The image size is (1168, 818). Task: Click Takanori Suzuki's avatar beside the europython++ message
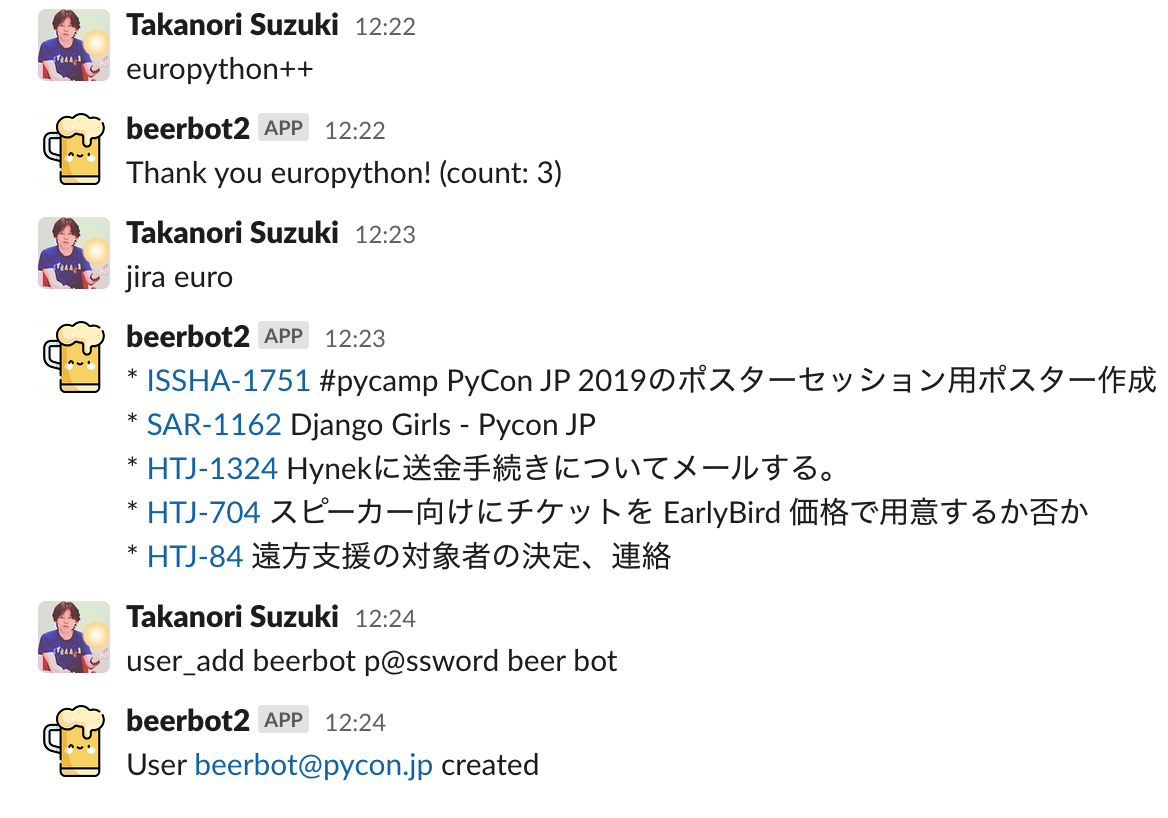click(73, 45)
